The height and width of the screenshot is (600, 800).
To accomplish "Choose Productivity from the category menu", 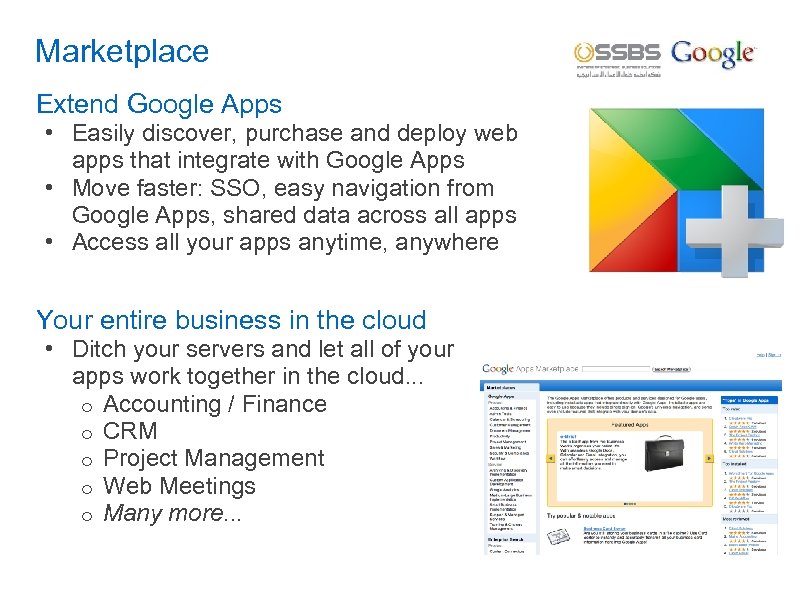I will point(498,434).
